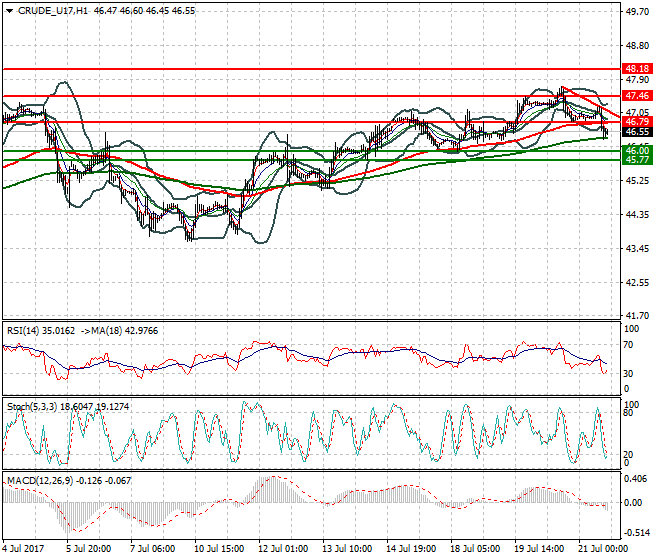The width and height of the screenshot is (660, 560).
Task: Select the 41.70 price scale value
Action: coord(637,315)
